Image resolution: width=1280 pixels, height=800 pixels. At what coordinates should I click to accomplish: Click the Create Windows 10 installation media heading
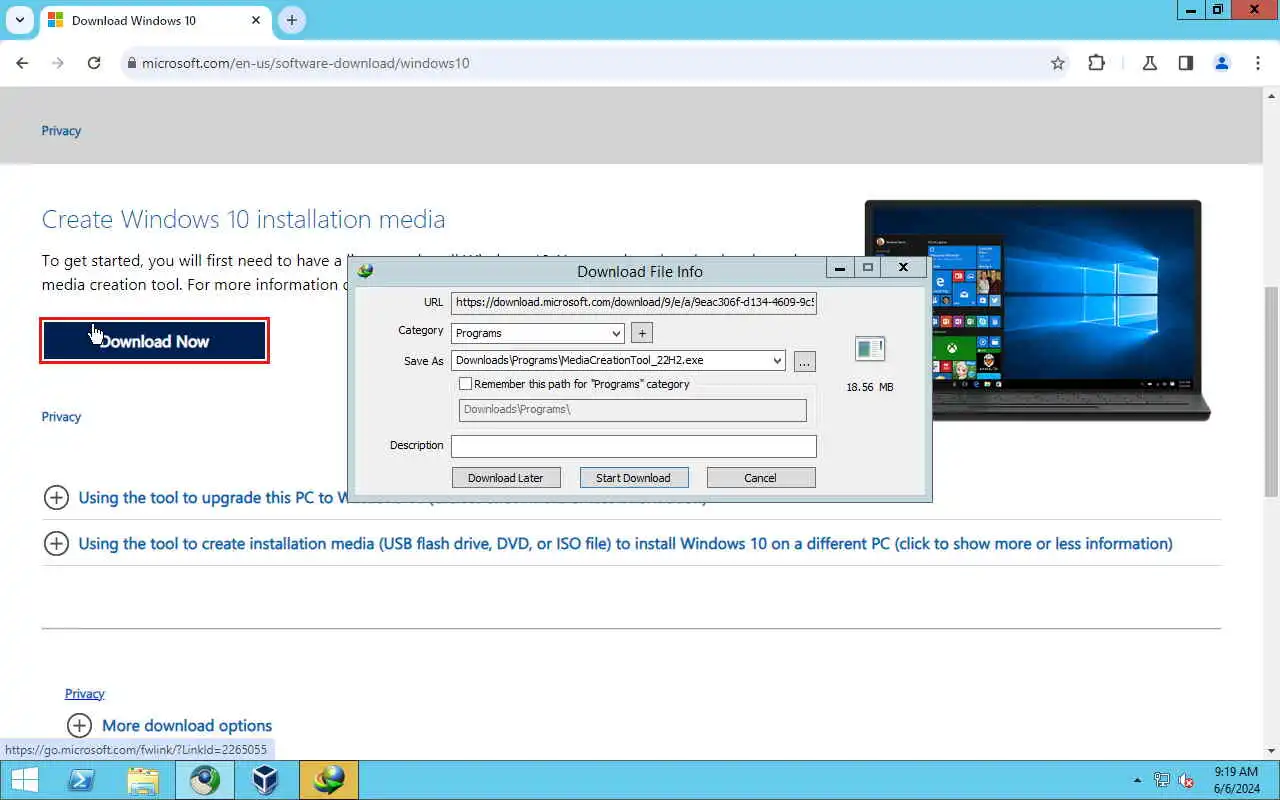pos(243,219)
